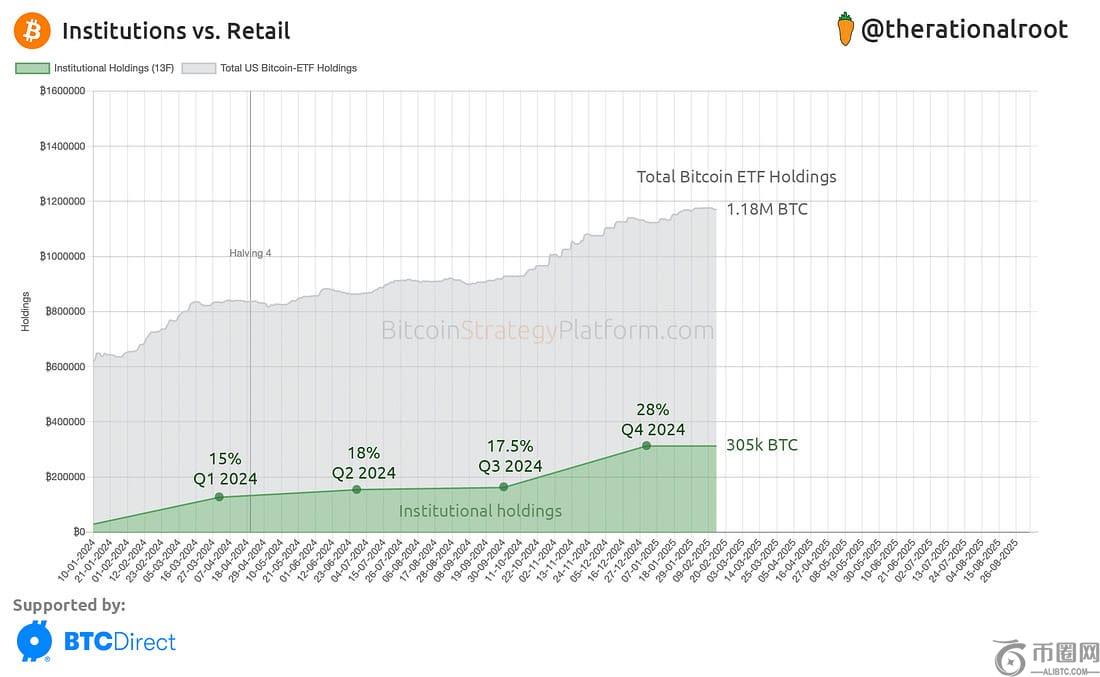Click the Institutions vs. Retail chart title
Screen dimensions: 1100x677
tap(176, 31)
